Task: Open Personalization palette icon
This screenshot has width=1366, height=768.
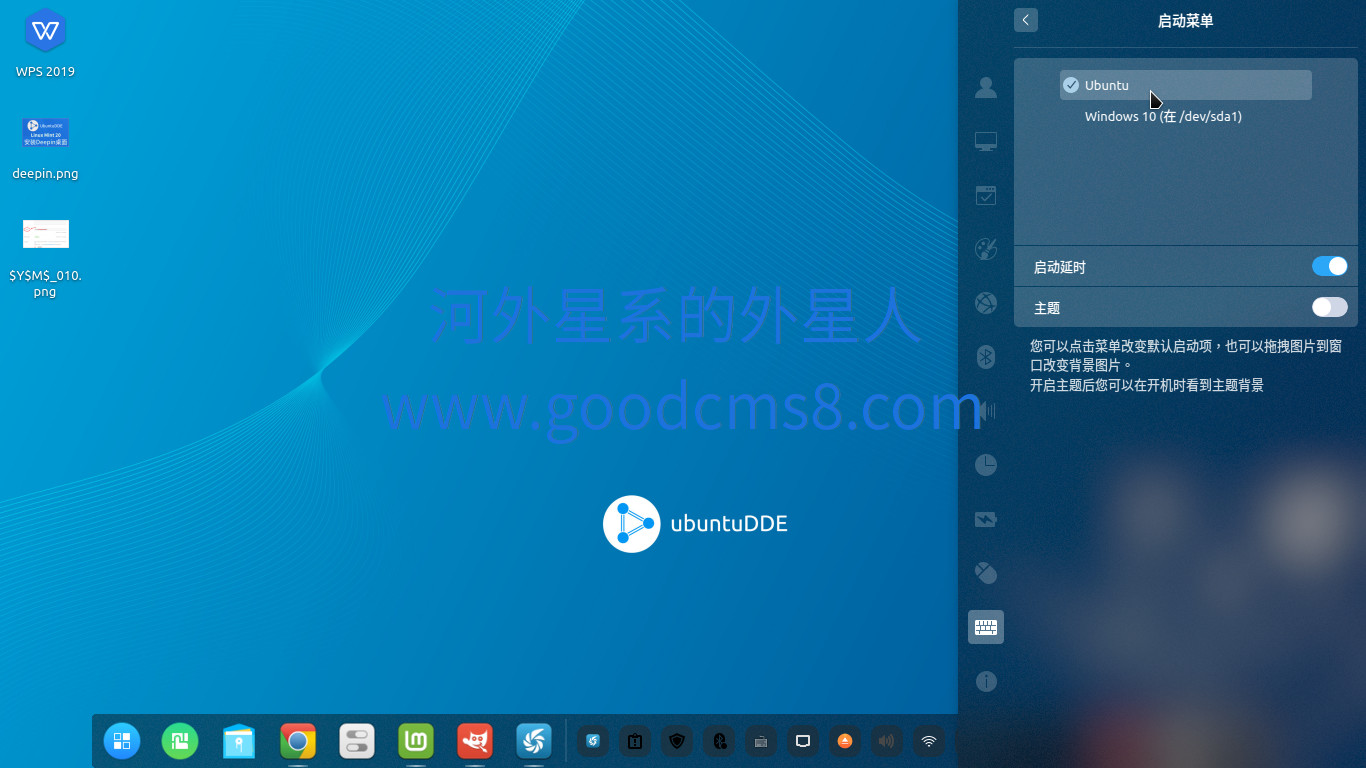Action: point(986,249)
